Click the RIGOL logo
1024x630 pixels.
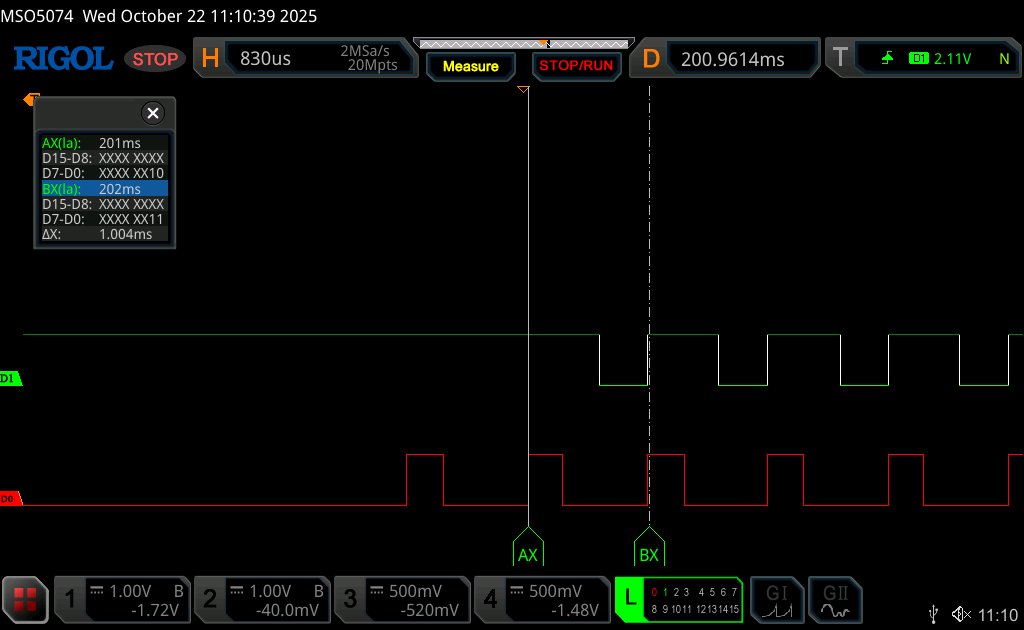62,59
